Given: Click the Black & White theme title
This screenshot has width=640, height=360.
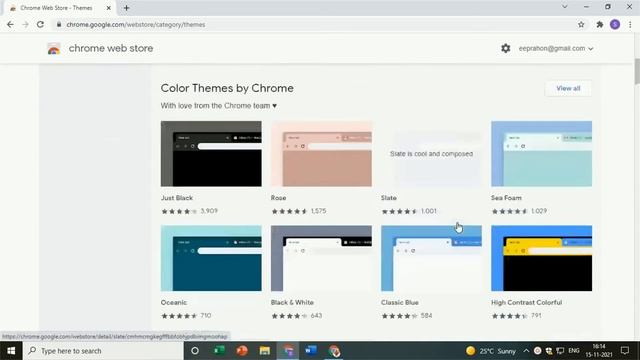Looking at the screenshot, I should tap(292, 302).
